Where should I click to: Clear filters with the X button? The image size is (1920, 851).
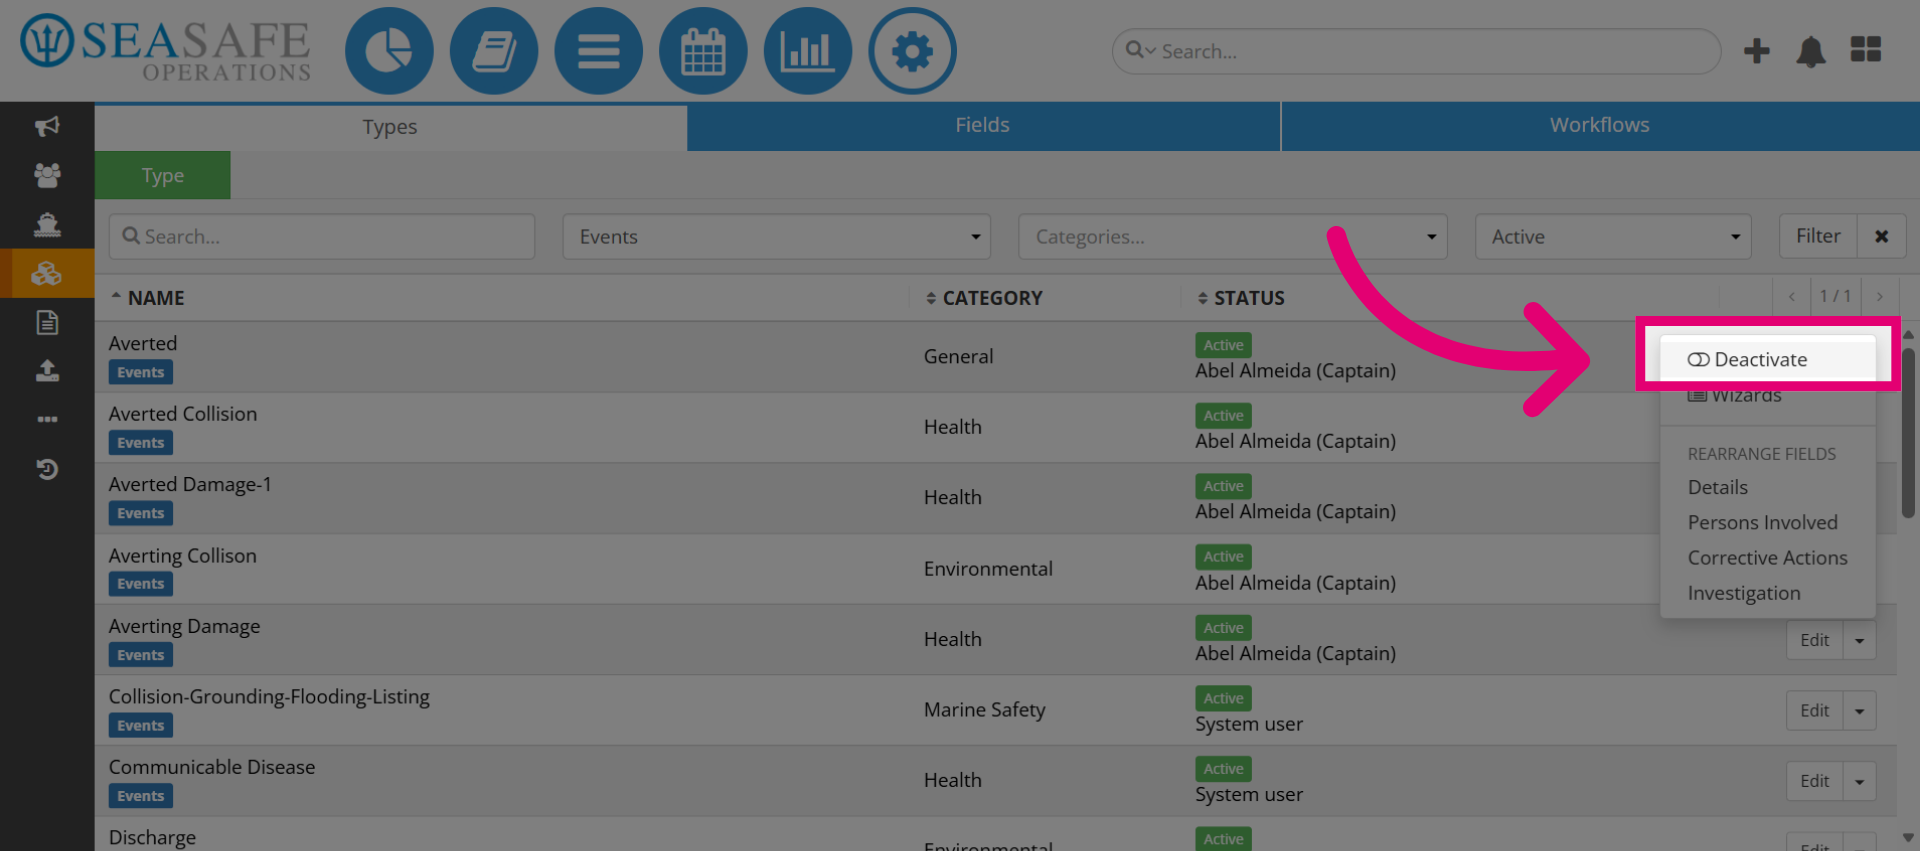1881,237
